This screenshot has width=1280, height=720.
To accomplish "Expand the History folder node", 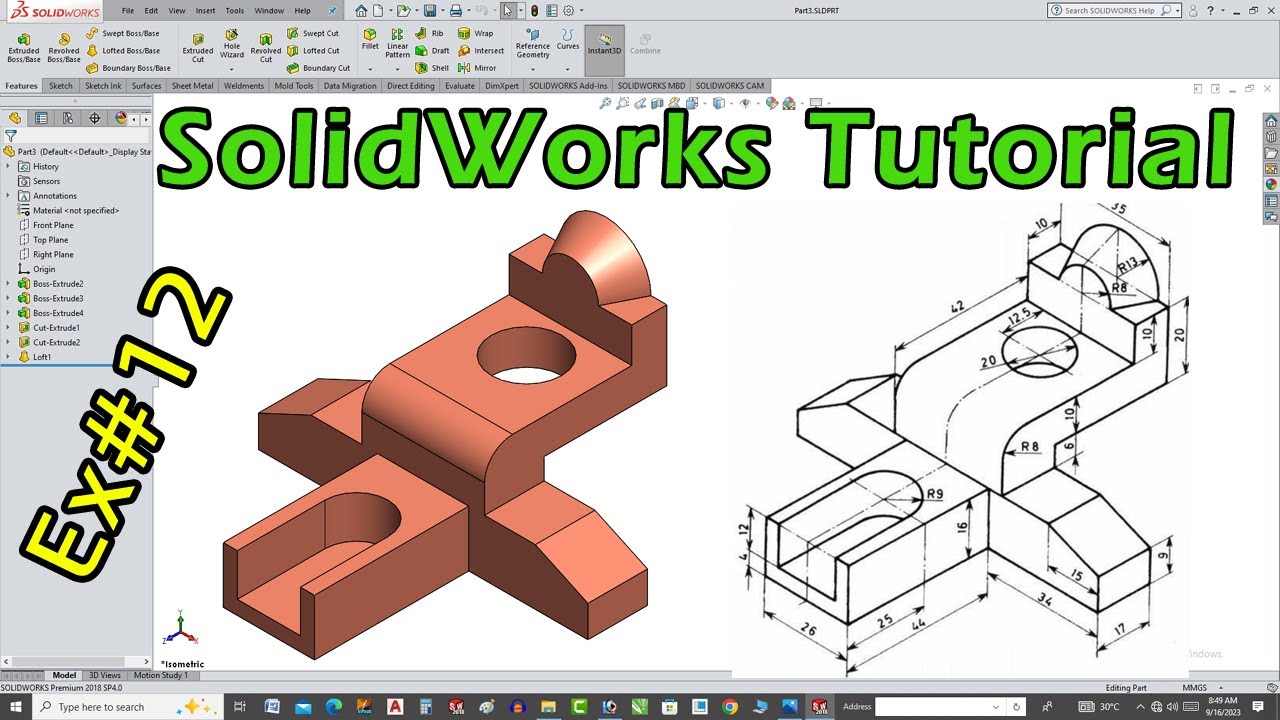I will (9, 167).
